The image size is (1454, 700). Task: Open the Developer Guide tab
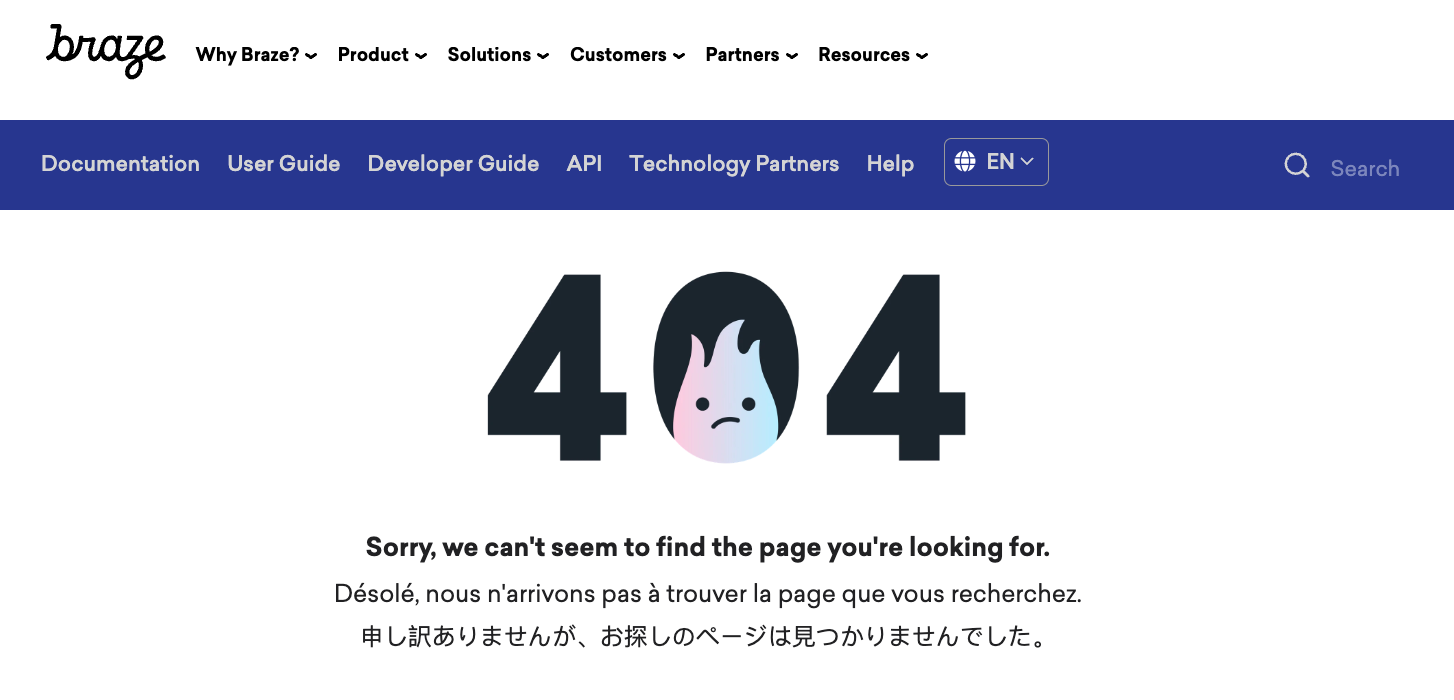[453, 164]
